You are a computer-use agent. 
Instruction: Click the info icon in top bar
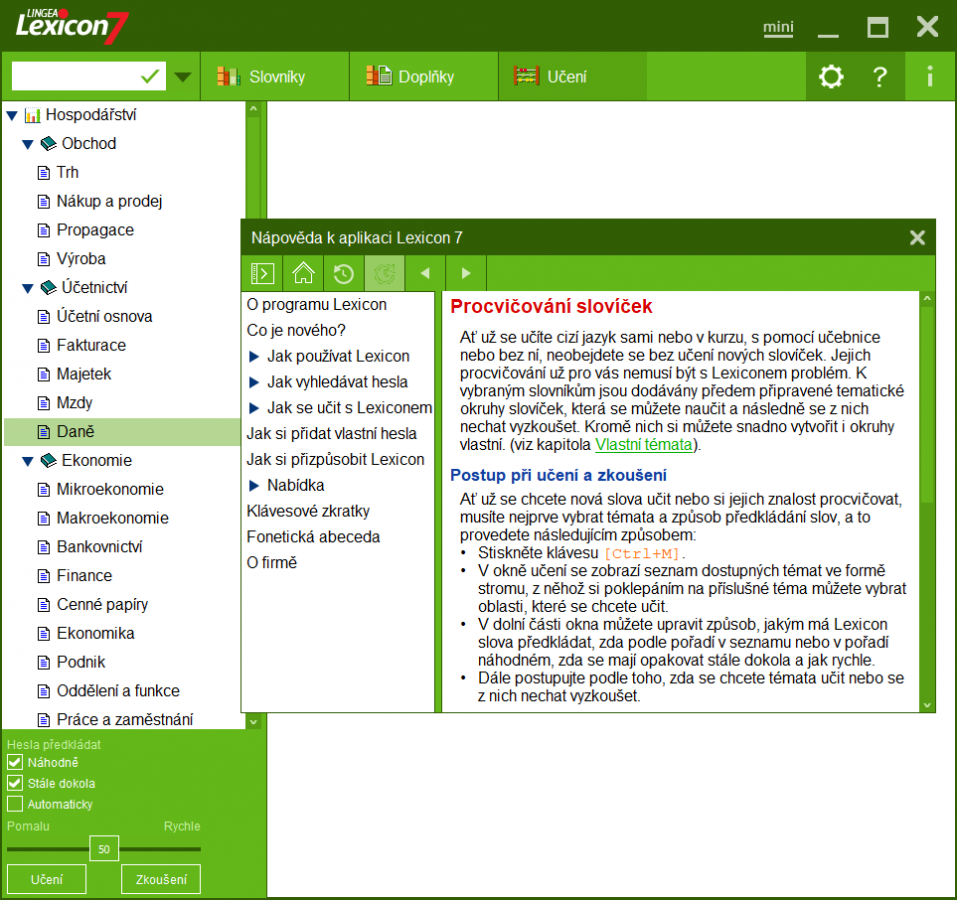click(929, 75)
